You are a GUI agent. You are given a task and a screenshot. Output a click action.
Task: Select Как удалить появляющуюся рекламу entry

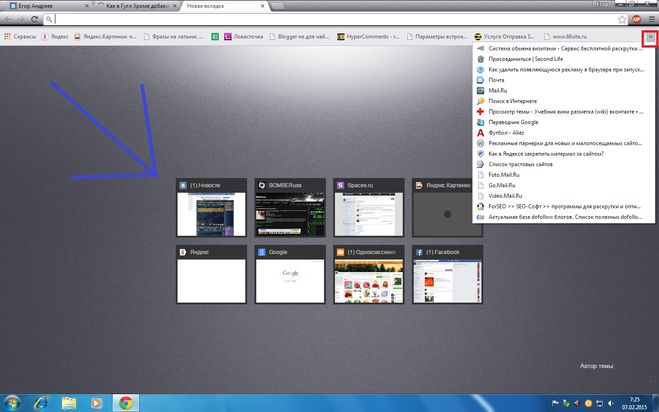(x=564, y=69)
